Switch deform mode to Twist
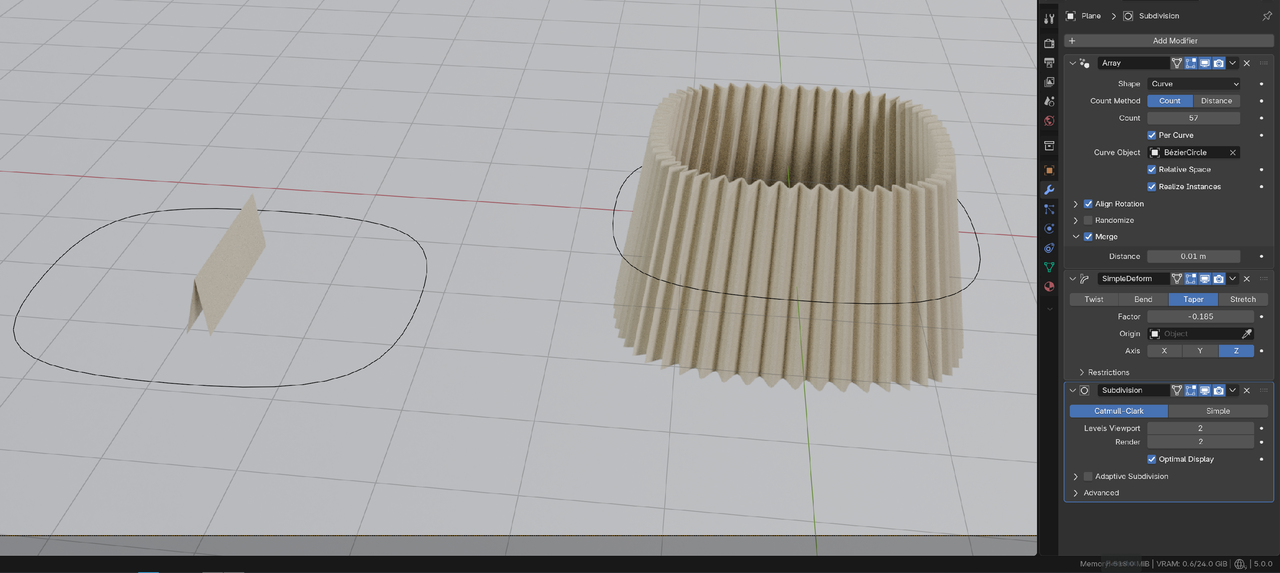The height and width of the screenshot is (573, 1280). pos(1094,299)
